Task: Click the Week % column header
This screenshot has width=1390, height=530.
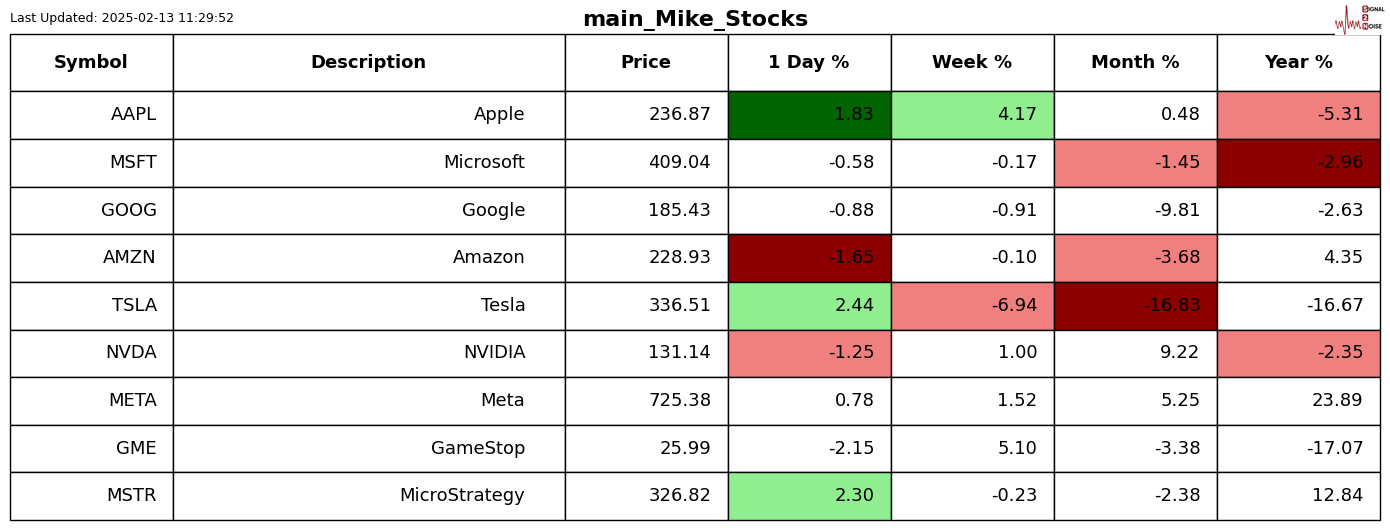Action: pyautogui.click(x=972, y=63)
